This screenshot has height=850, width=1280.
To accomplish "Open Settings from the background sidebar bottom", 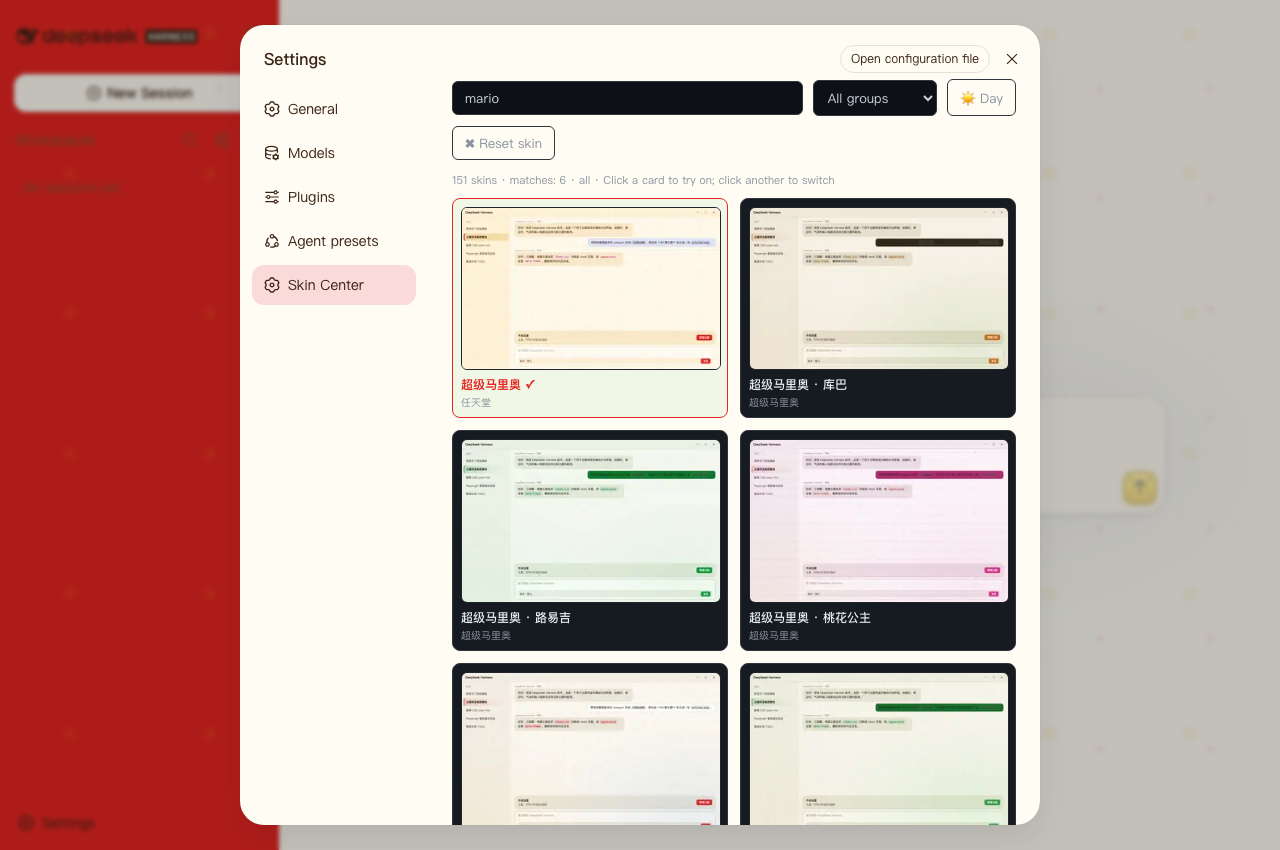I will [x=57, y=823].
